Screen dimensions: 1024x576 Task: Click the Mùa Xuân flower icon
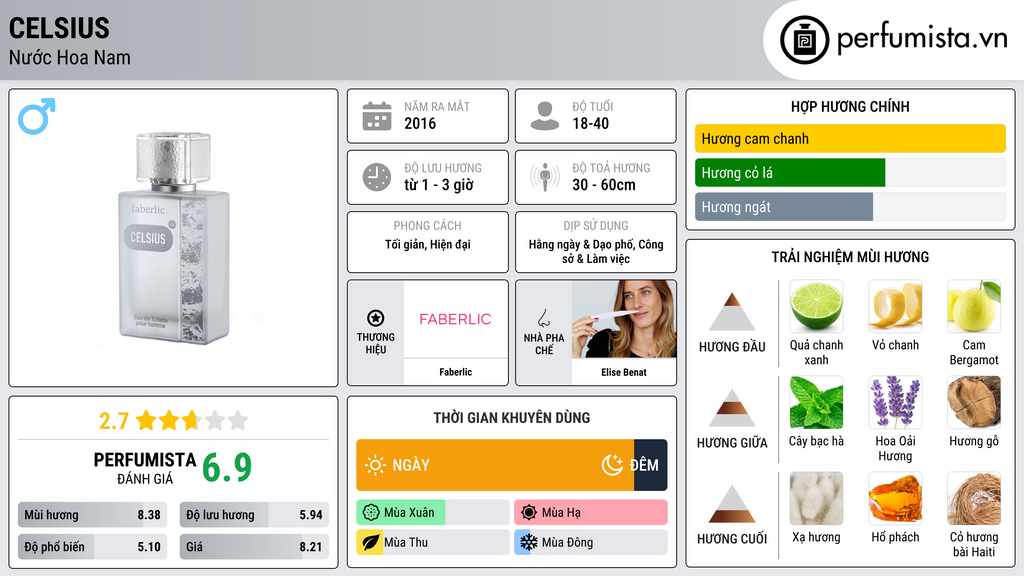[371, 513]
